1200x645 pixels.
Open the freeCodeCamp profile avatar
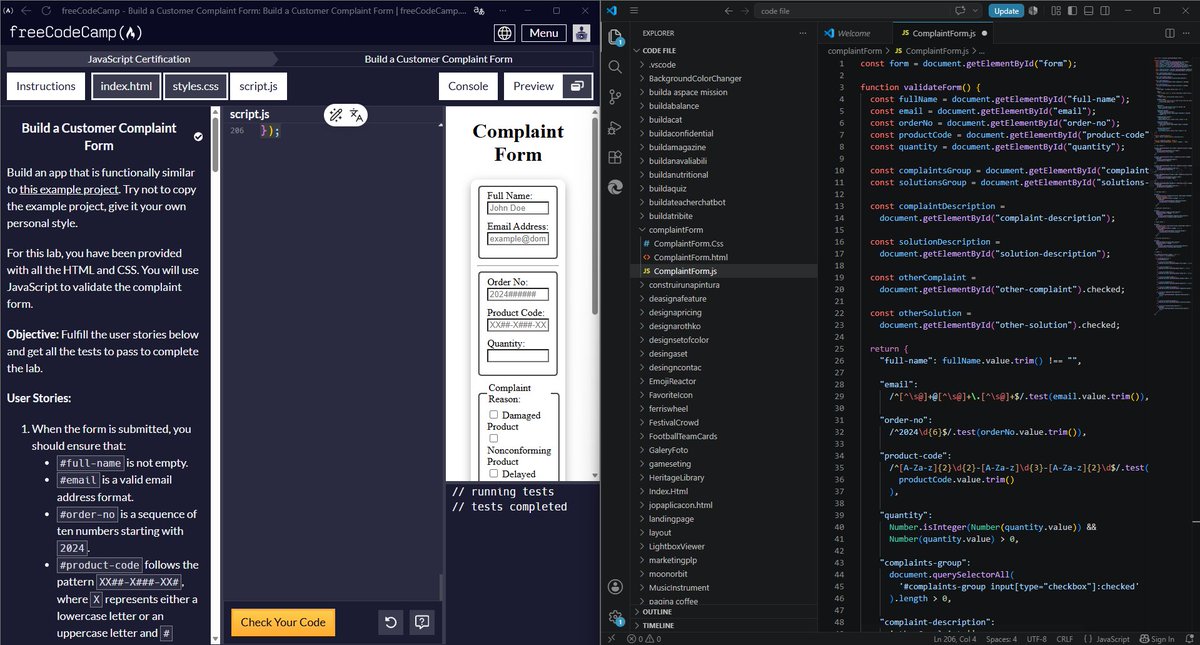coord(581,33)
